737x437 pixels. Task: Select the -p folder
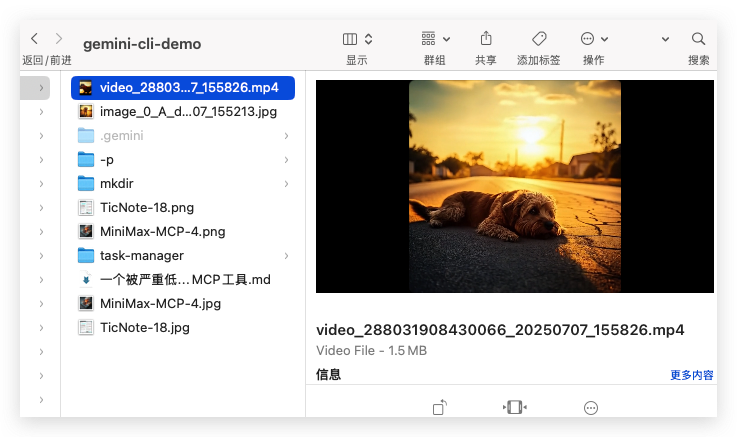coord(183,160)
